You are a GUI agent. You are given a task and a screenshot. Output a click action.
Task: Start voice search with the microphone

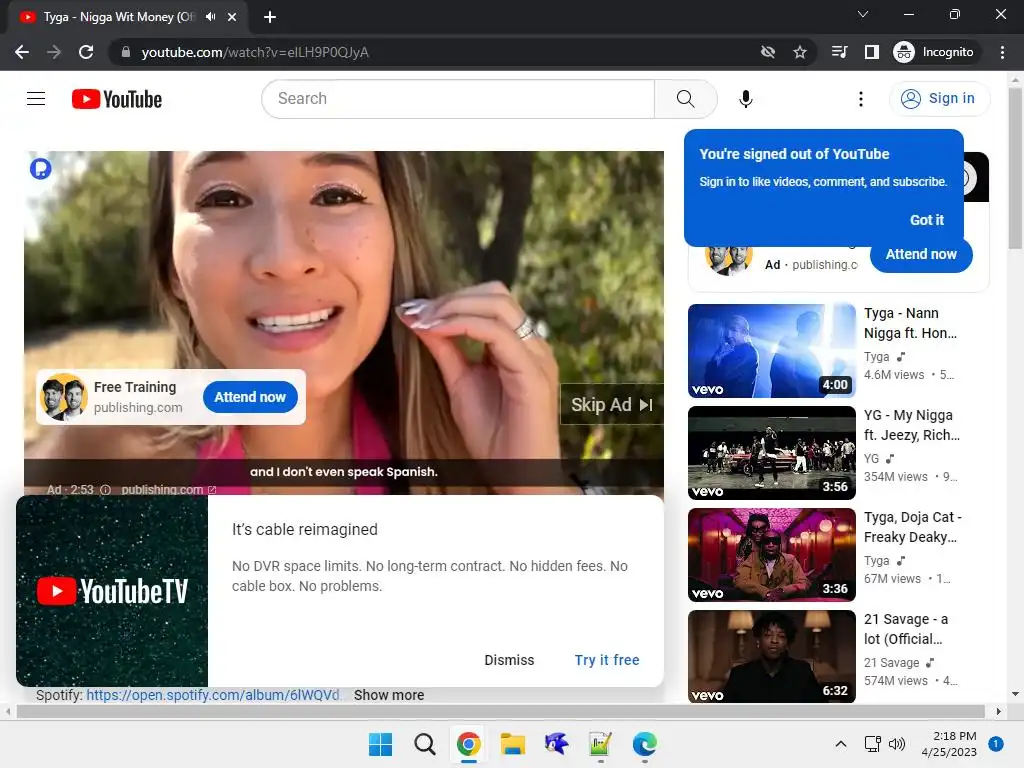click(745, 99)
